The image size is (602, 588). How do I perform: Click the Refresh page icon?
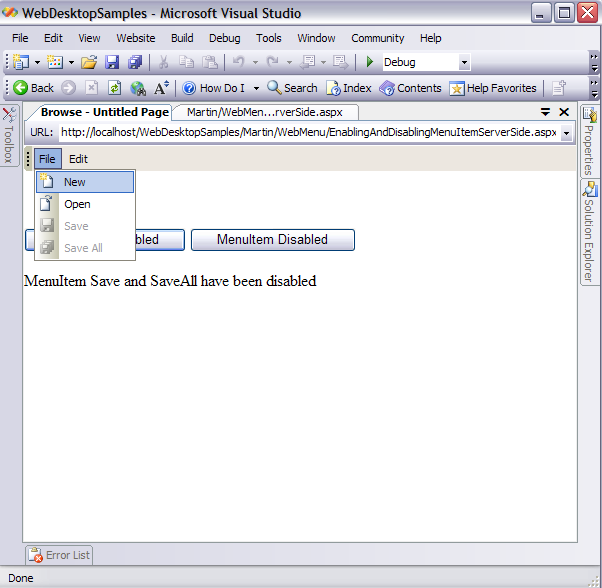(x=114, y=88)
